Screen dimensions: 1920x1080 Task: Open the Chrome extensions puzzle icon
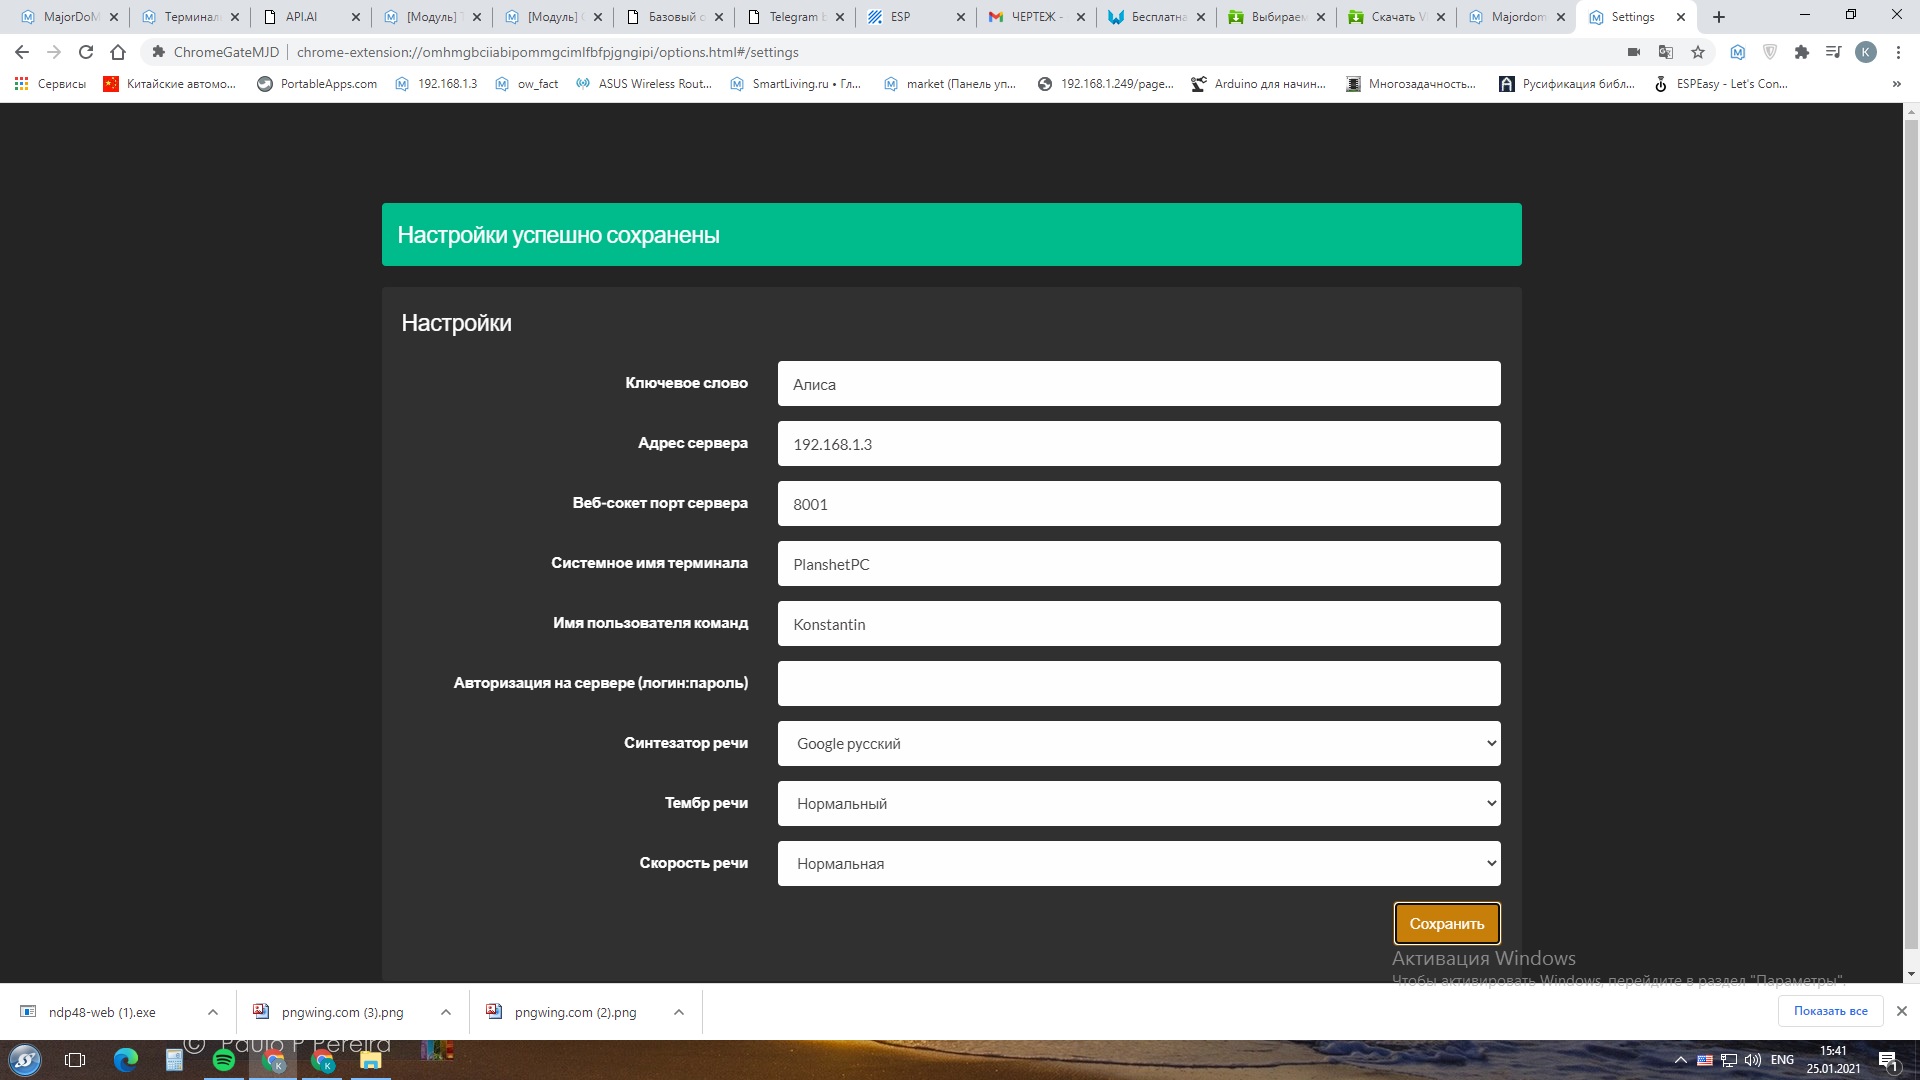tap(1802, 52)
